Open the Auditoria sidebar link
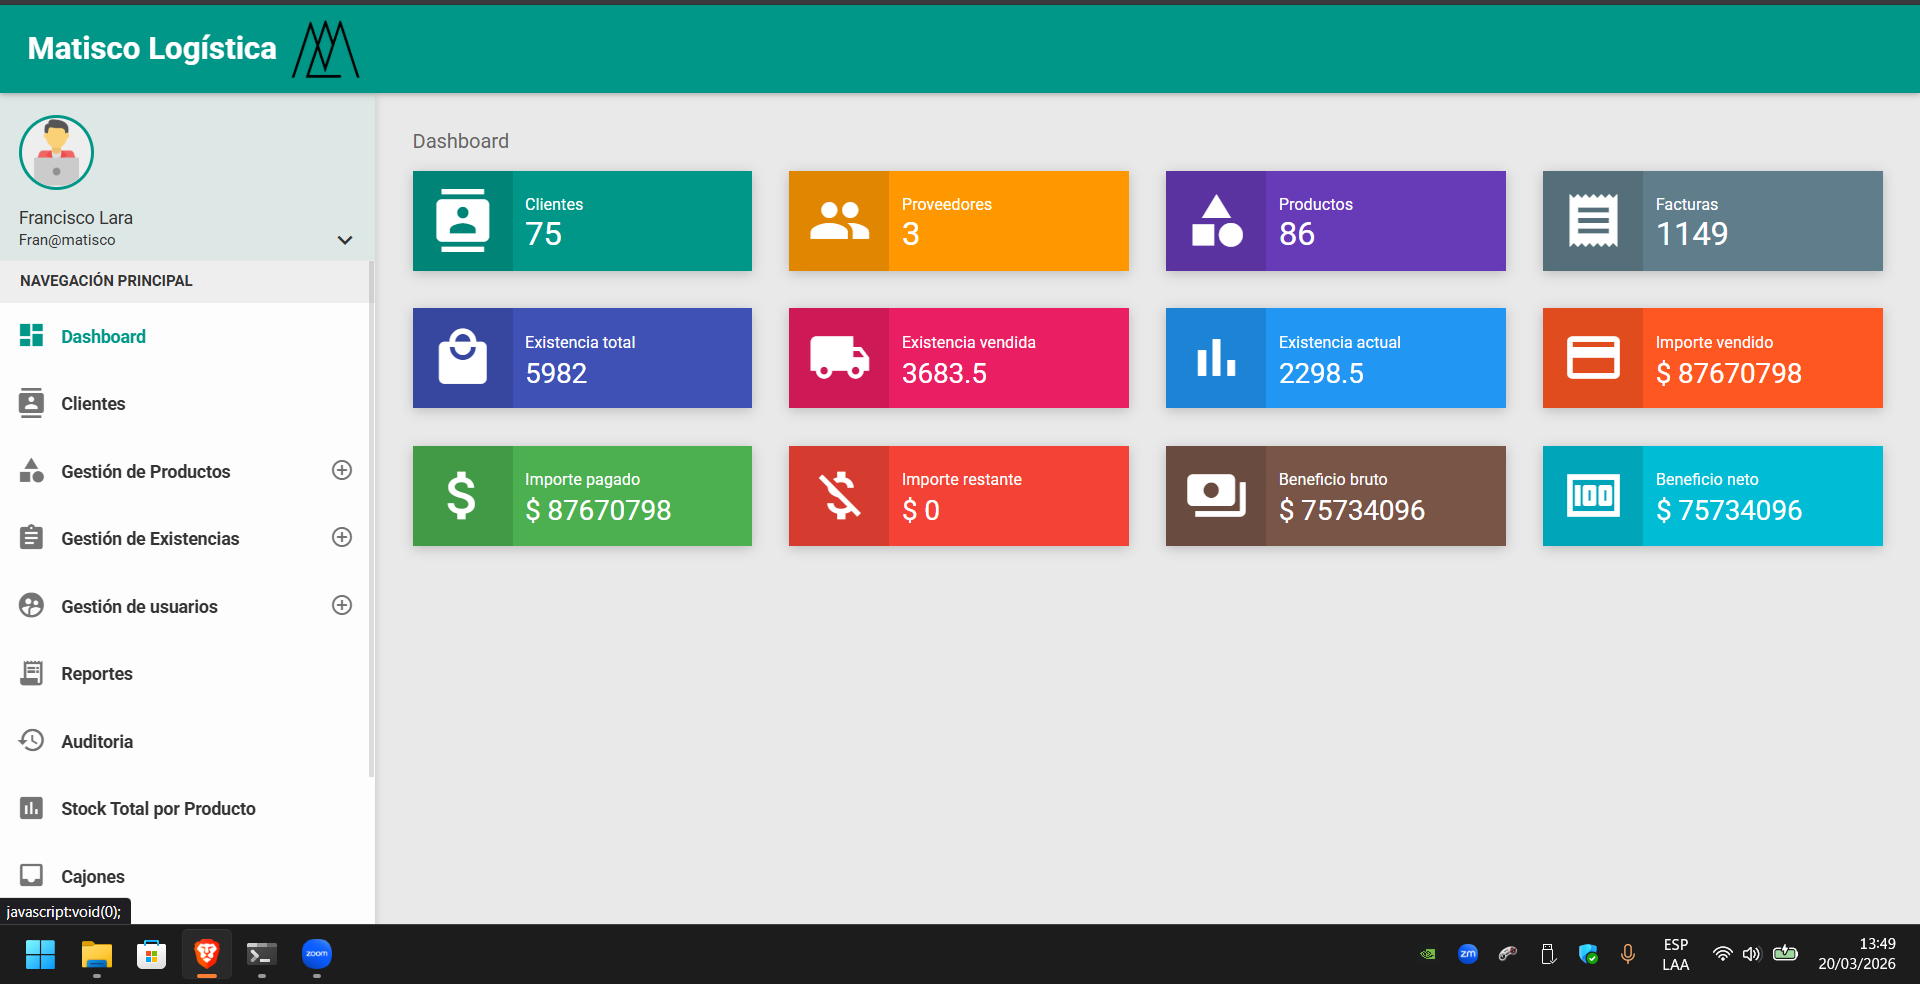This screenshot has width=1920, height=984. pos(97,742)
